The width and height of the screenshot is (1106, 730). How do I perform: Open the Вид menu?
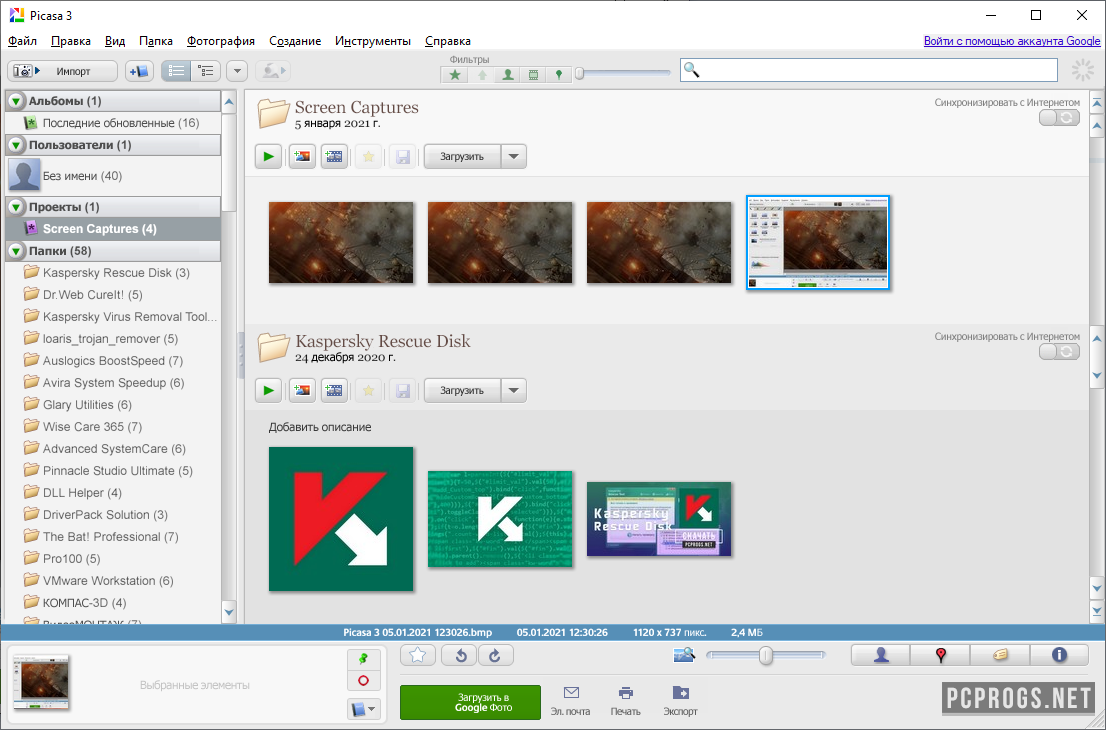(115, 41)
